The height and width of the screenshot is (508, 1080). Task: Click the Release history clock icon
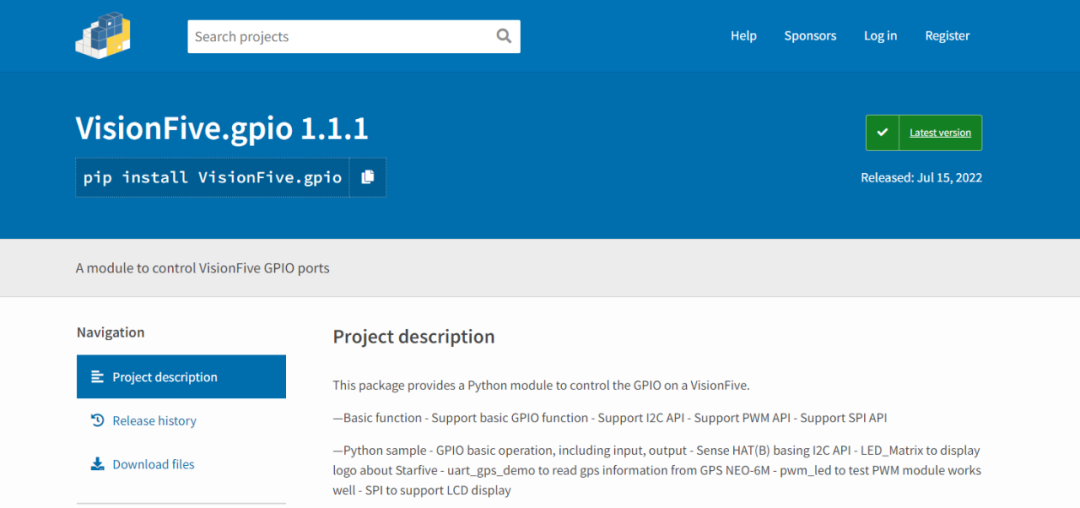97,421
